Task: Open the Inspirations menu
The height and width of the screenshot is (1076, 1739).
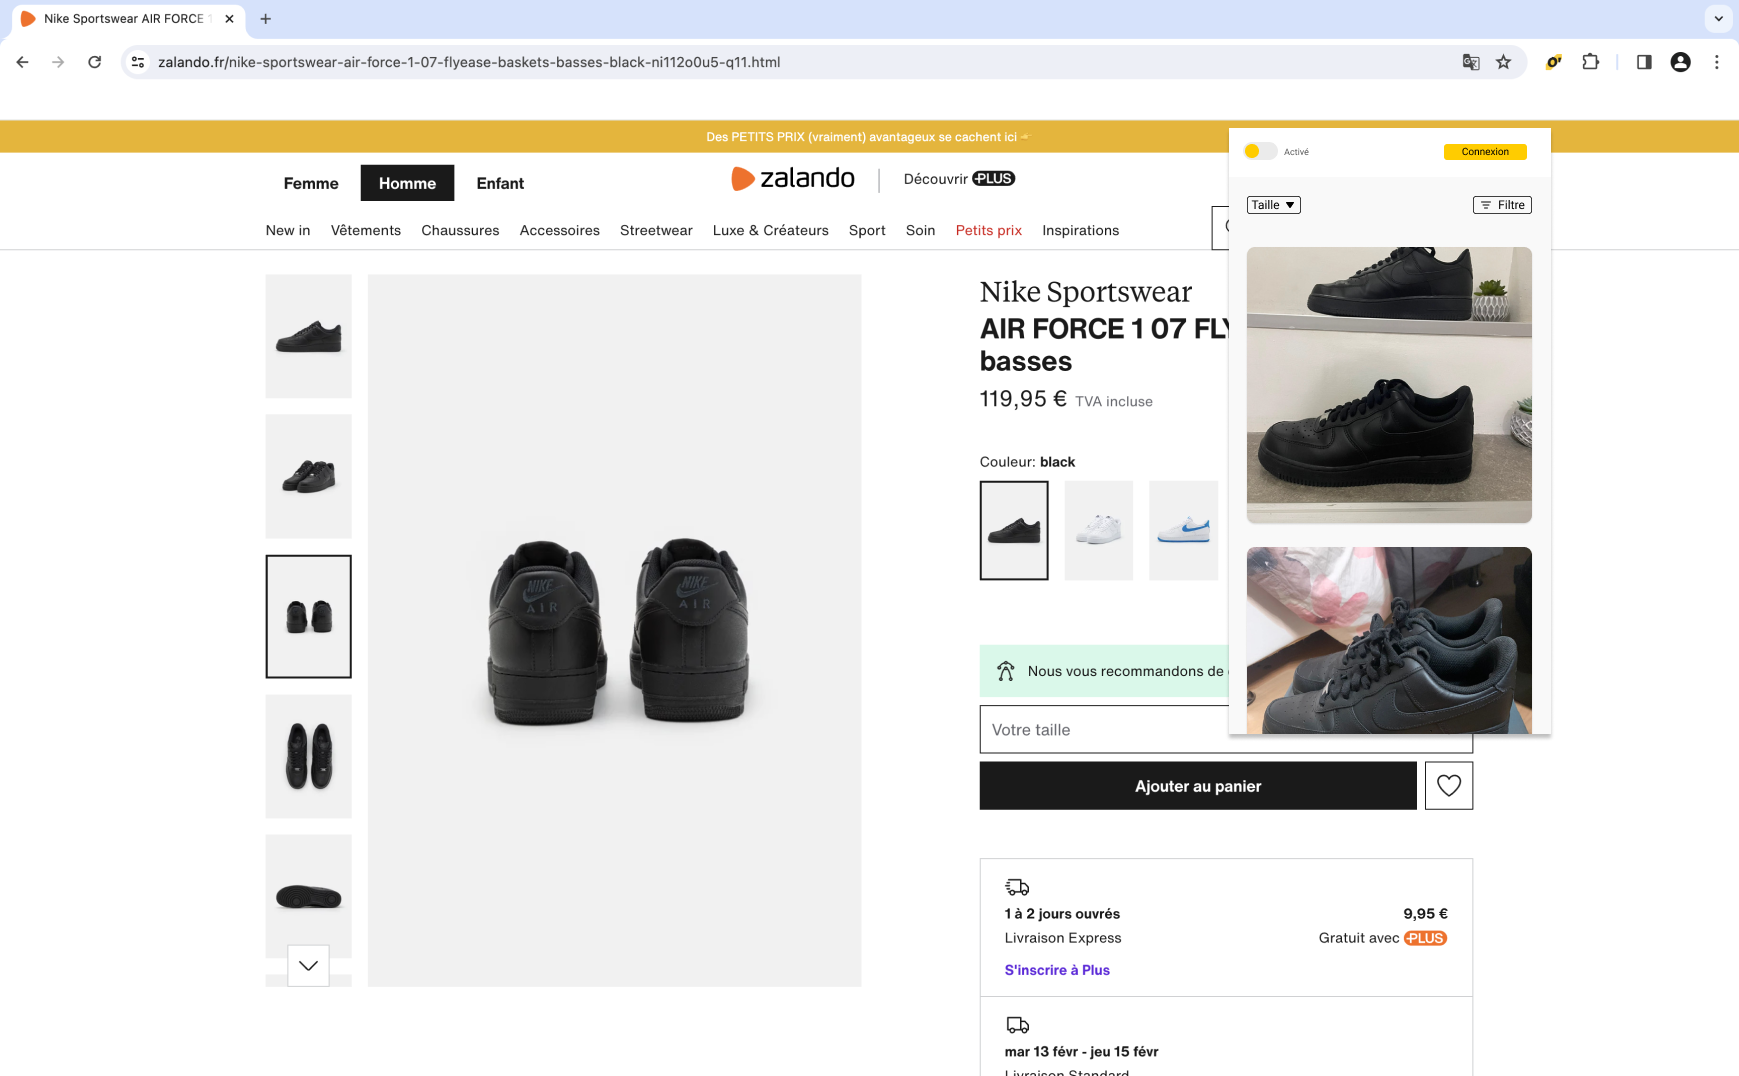Action: coord(1081,230)
